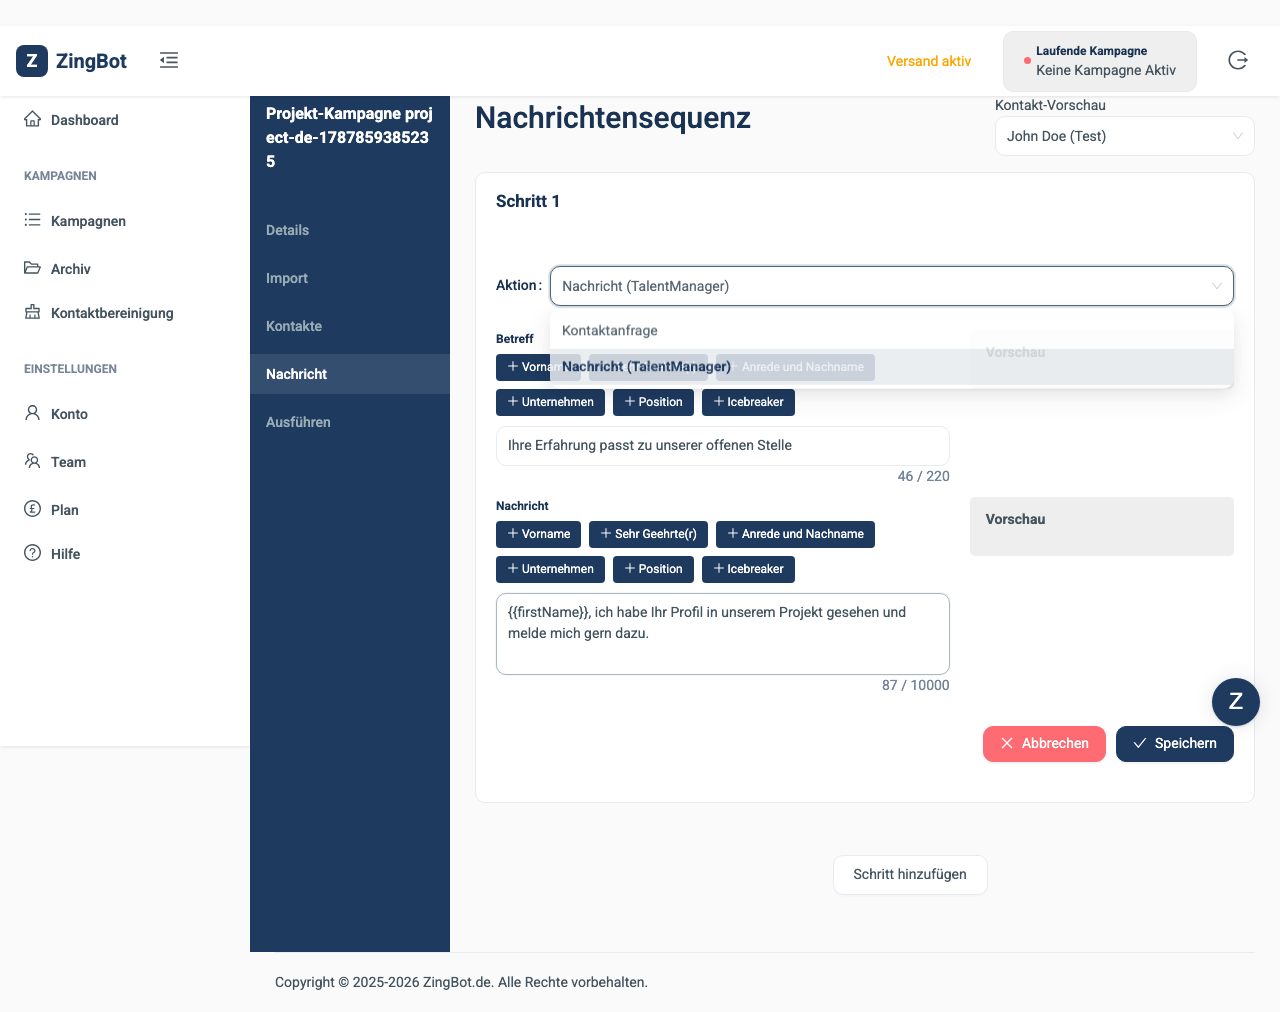
Task: Click the 46 / 220 character counter
Action: pyautogui.click(x=923, y=476)
